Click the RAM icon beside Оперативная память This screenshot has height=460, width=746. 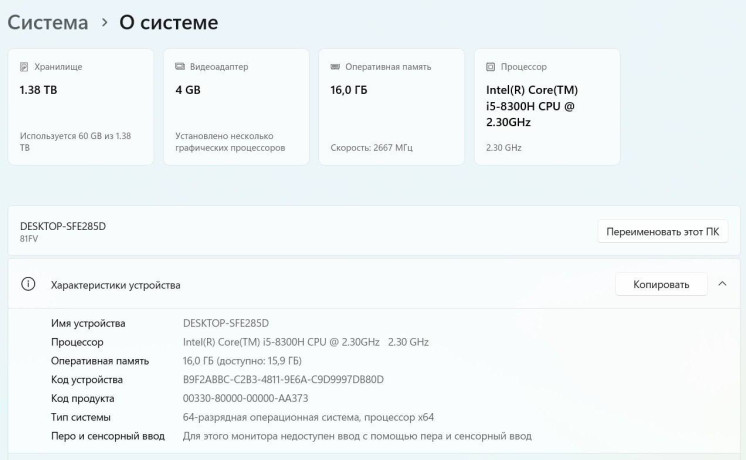(x=335, y=67)
